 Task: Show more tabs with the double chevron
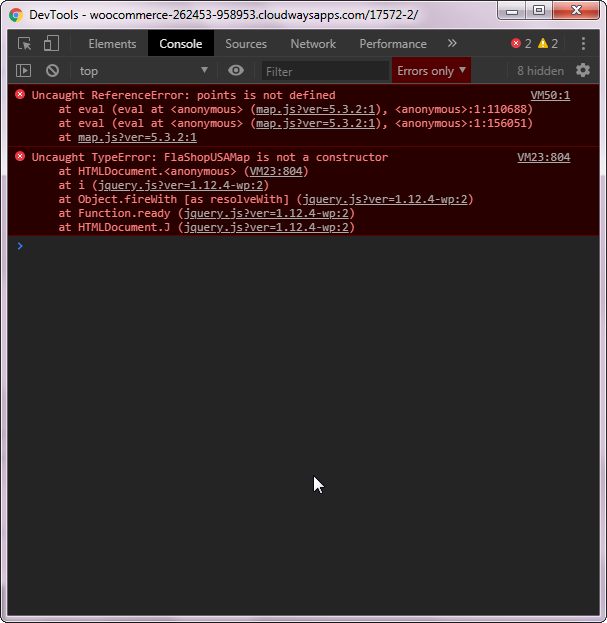pos(452,43)
